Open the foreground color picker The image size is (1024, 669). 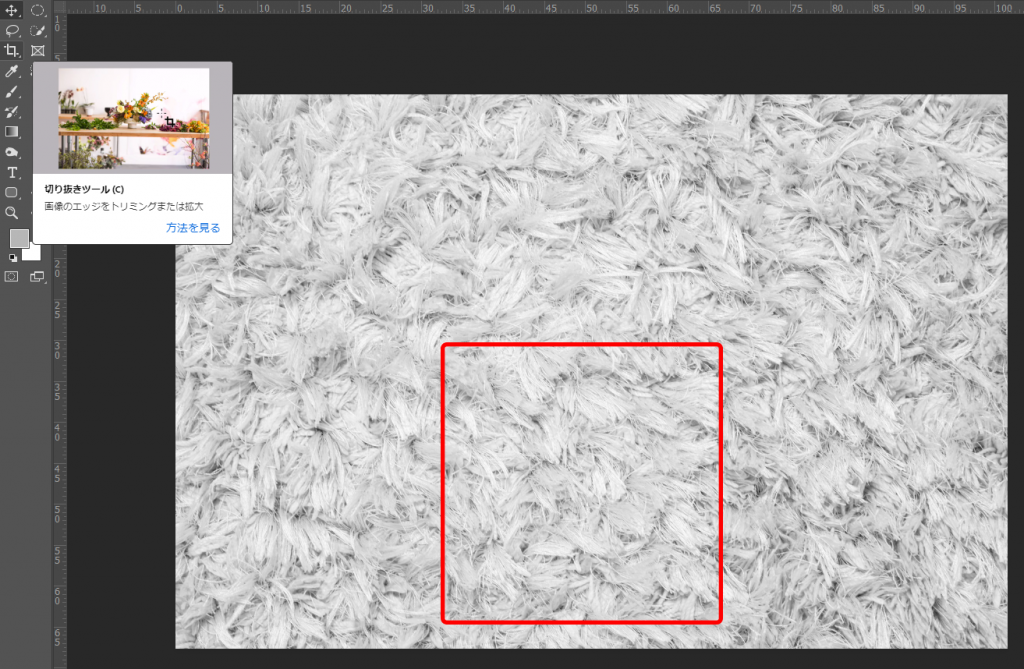point(19,238)
